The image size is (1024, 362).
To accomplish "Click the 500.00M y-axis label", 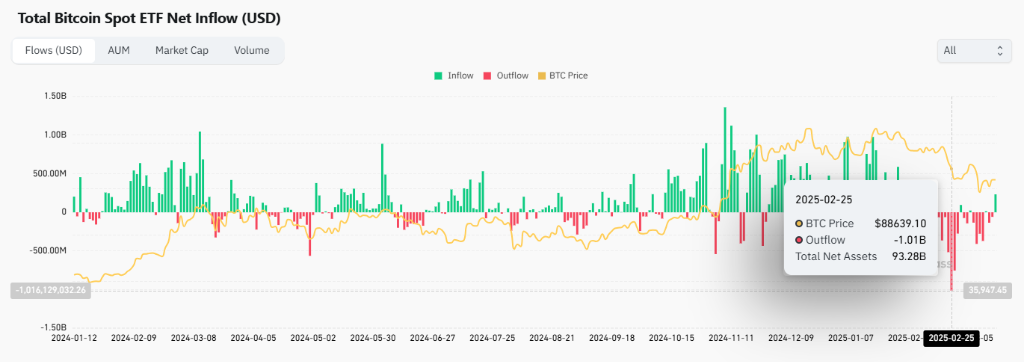I will [x=50, y=173].
